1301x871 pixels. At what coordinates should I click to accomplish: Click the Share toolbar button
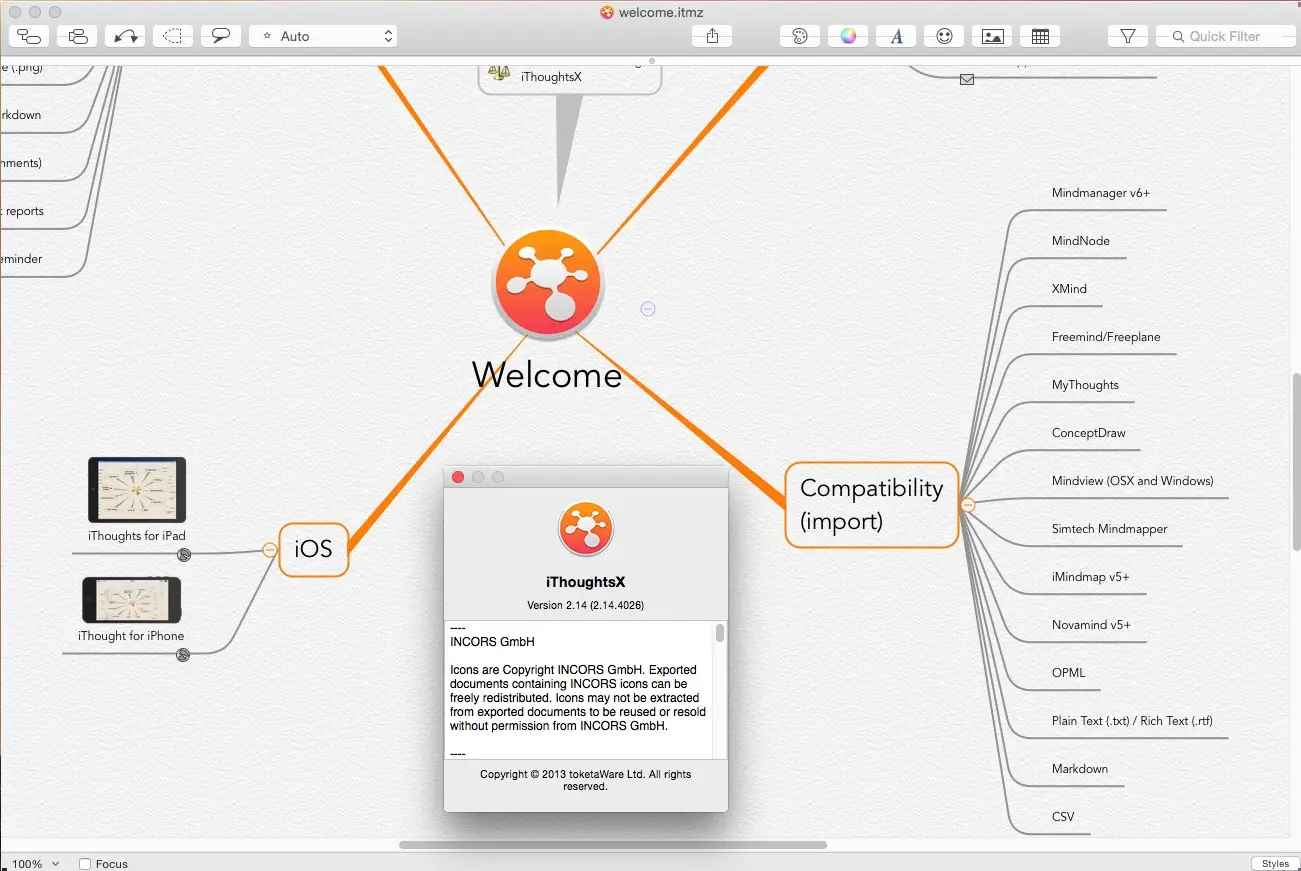[712, 36]
